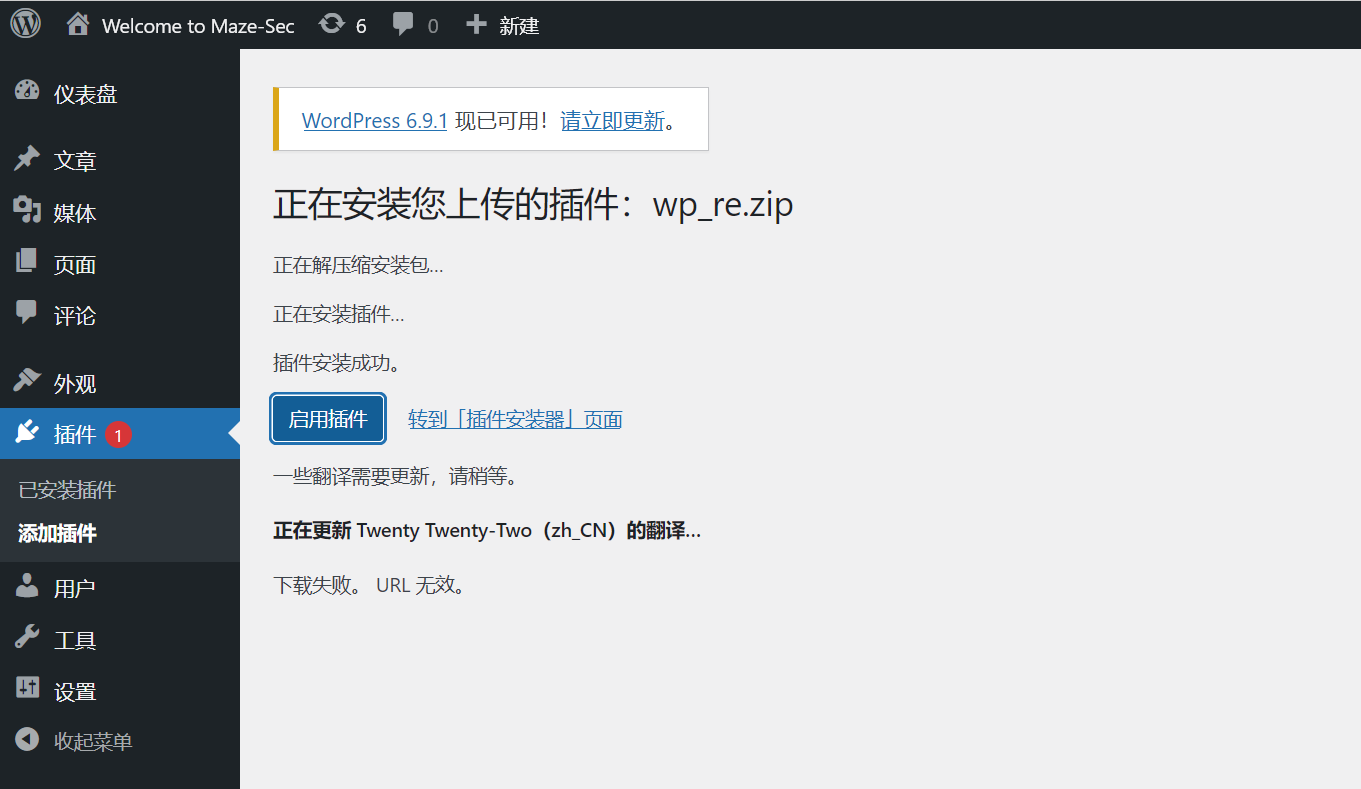Open the 已安装插件 submenu item
The image size is (1361, 789).
[67, 490]
